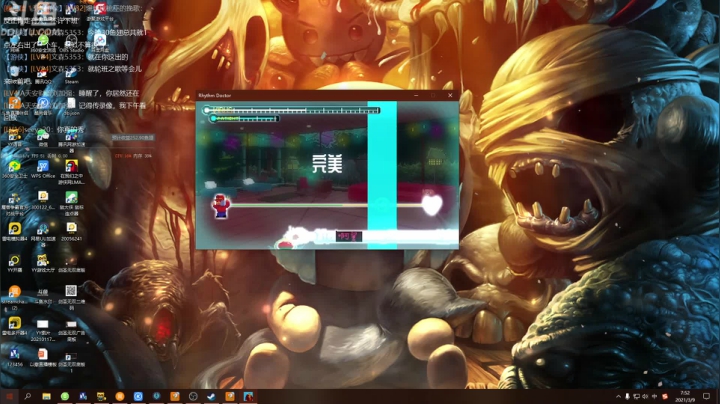The image size is (720, 404).
Task: Open taskbar Search magnifier
Action: click(x=28, y=396)
